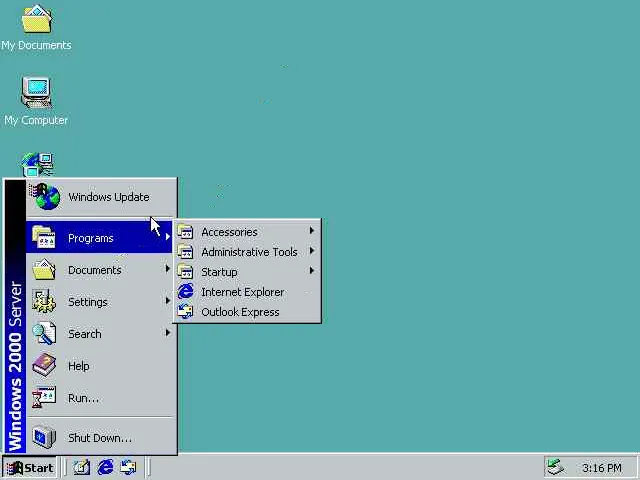Click the My Computer icon label
Image resolution: width=640 pixels, height=480 pixels.
(x=36, y=120)
